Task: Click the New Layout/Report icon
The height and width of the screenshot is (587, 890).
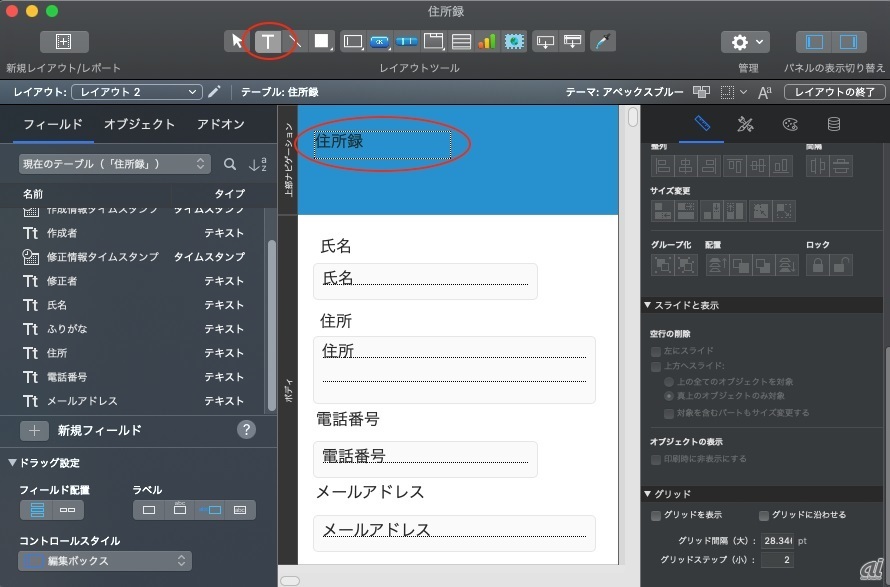Action: [64, 42]
